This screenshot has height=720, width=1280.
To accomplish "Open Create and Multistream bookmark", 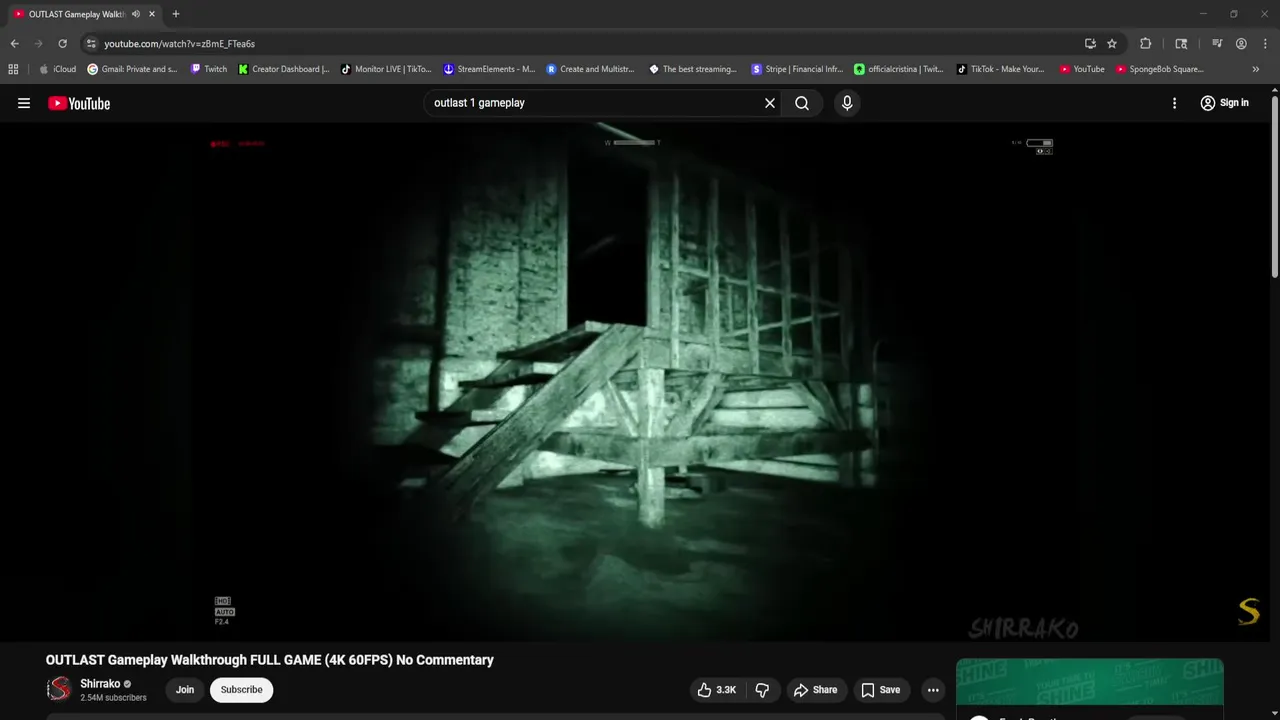I will click(x=590, y=69).
